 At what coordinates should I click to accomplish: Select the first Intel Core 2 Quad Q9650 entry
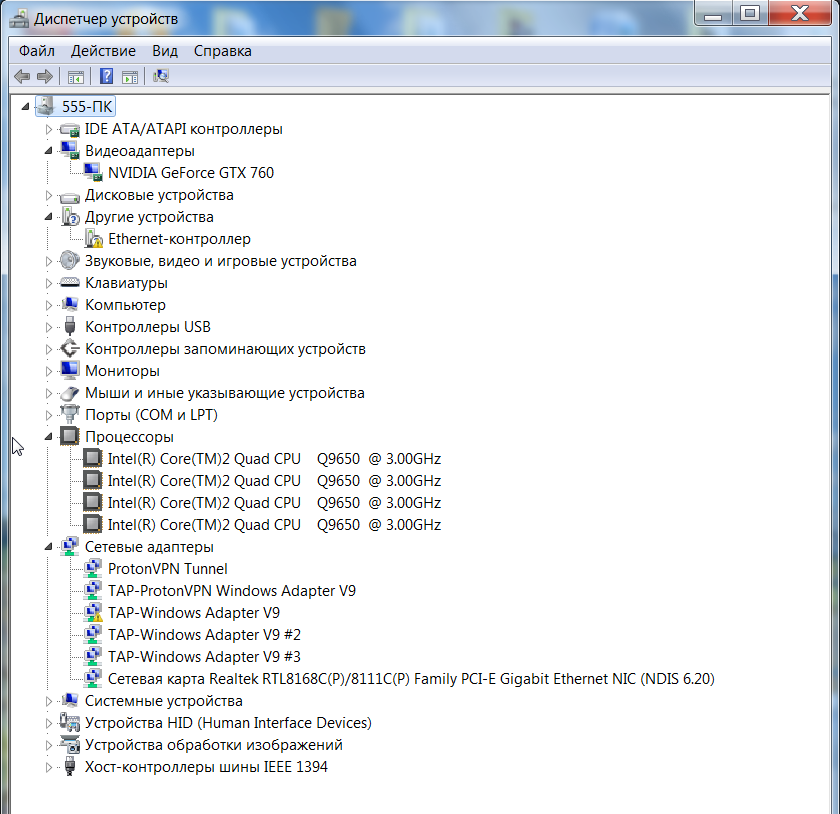274,459
